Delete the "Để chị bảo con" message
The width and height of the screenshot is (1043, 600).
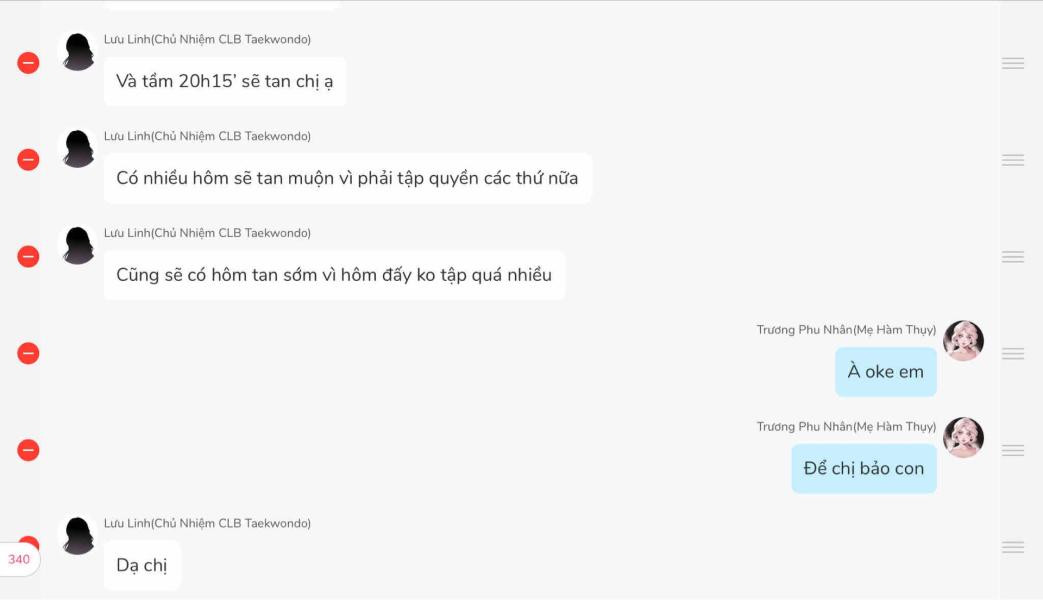pyautogui.click(x=28, y=451)
